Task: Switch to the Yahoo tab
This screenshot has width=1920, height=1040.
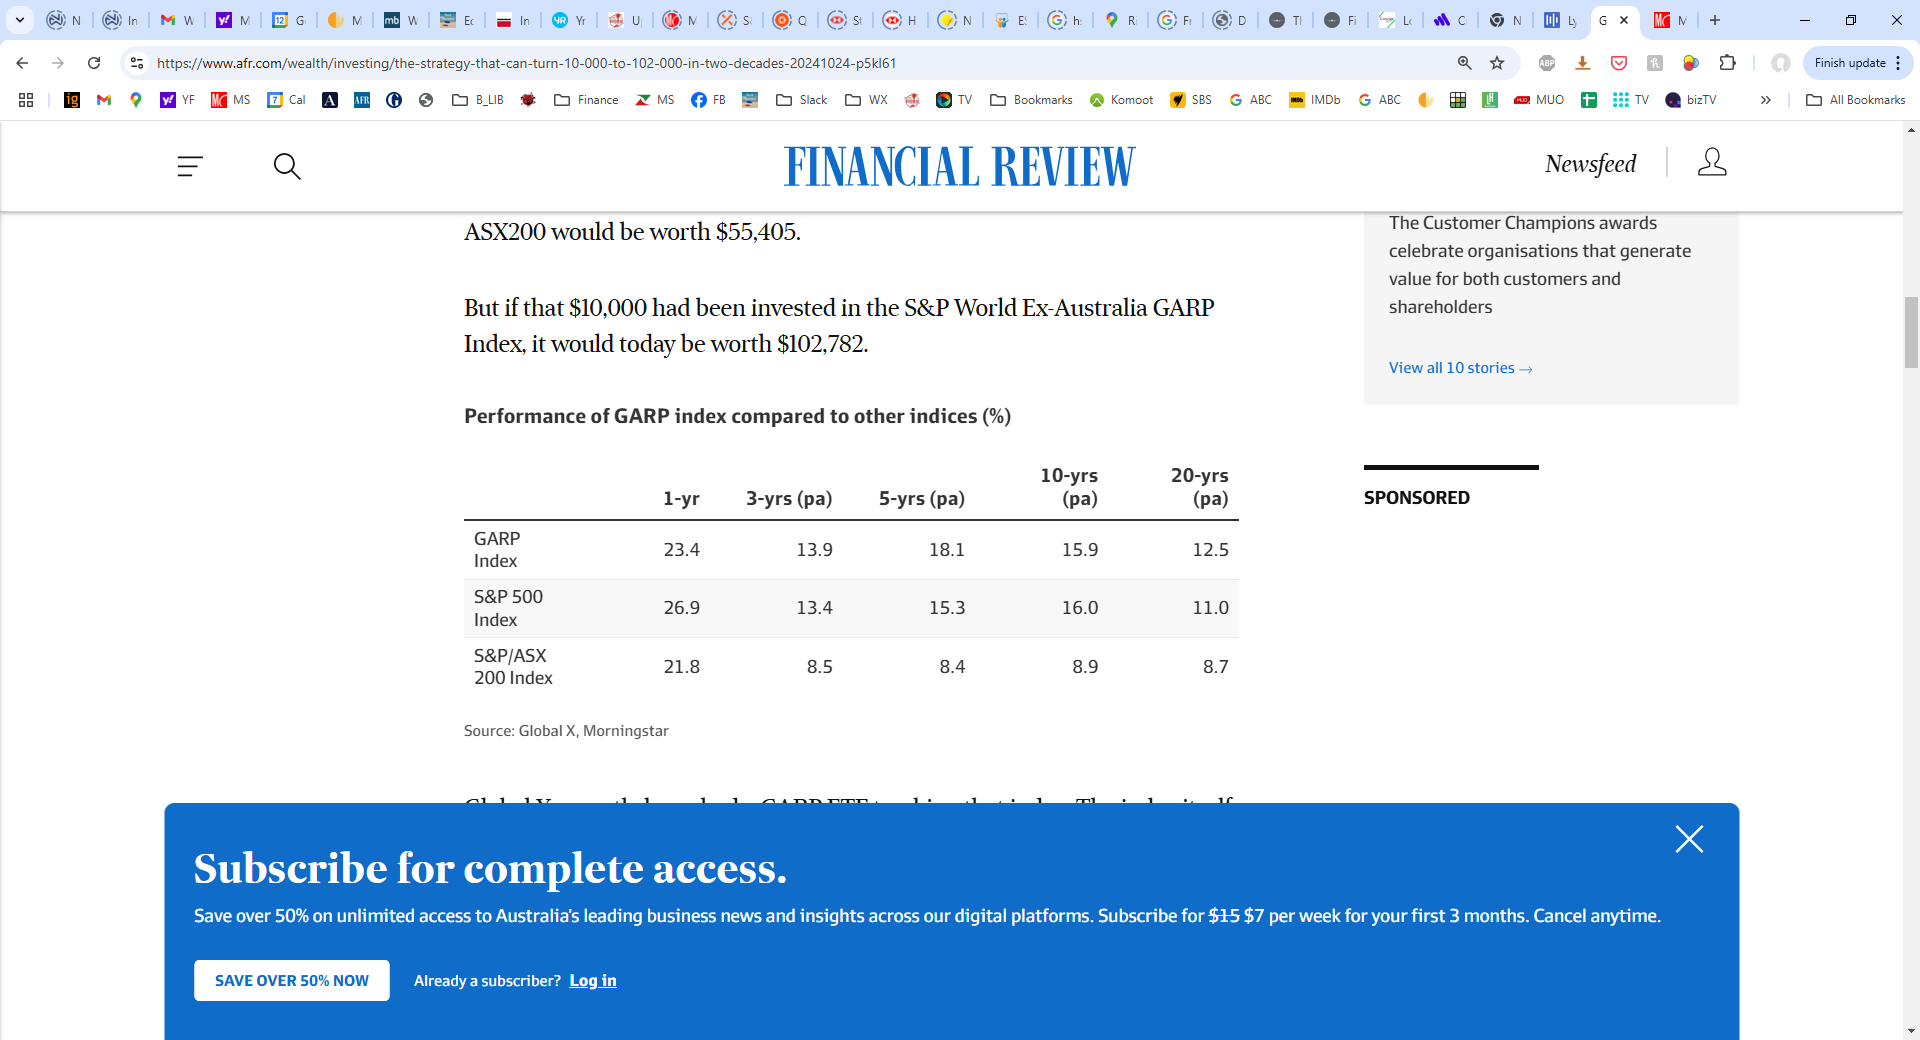Action: [x=233, y=20]
